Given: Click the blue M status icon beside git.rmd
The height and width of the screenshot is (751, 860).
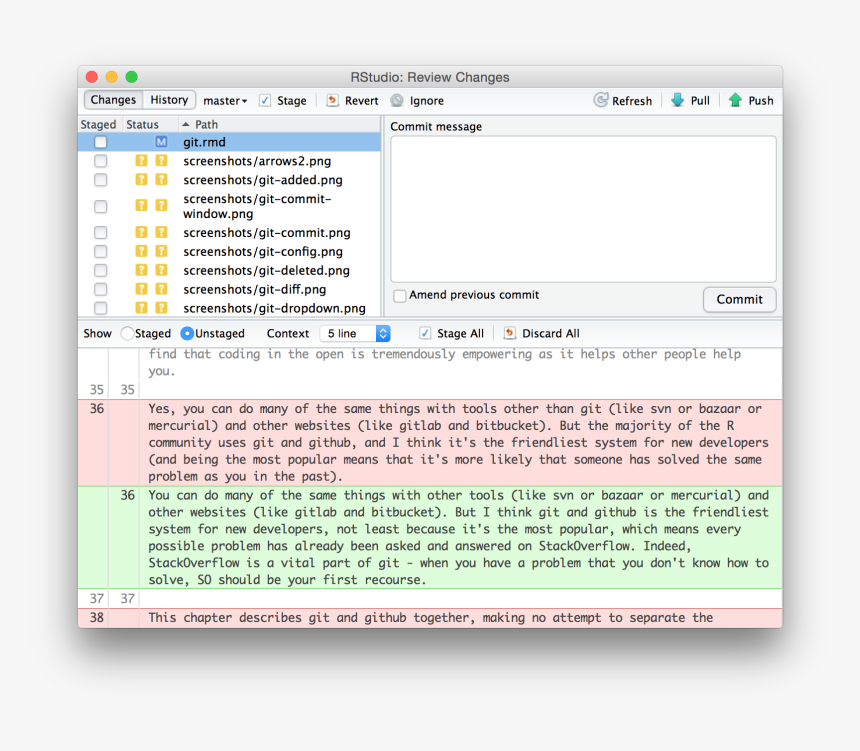Looking at the screenshot, I should tap(162, 142).
